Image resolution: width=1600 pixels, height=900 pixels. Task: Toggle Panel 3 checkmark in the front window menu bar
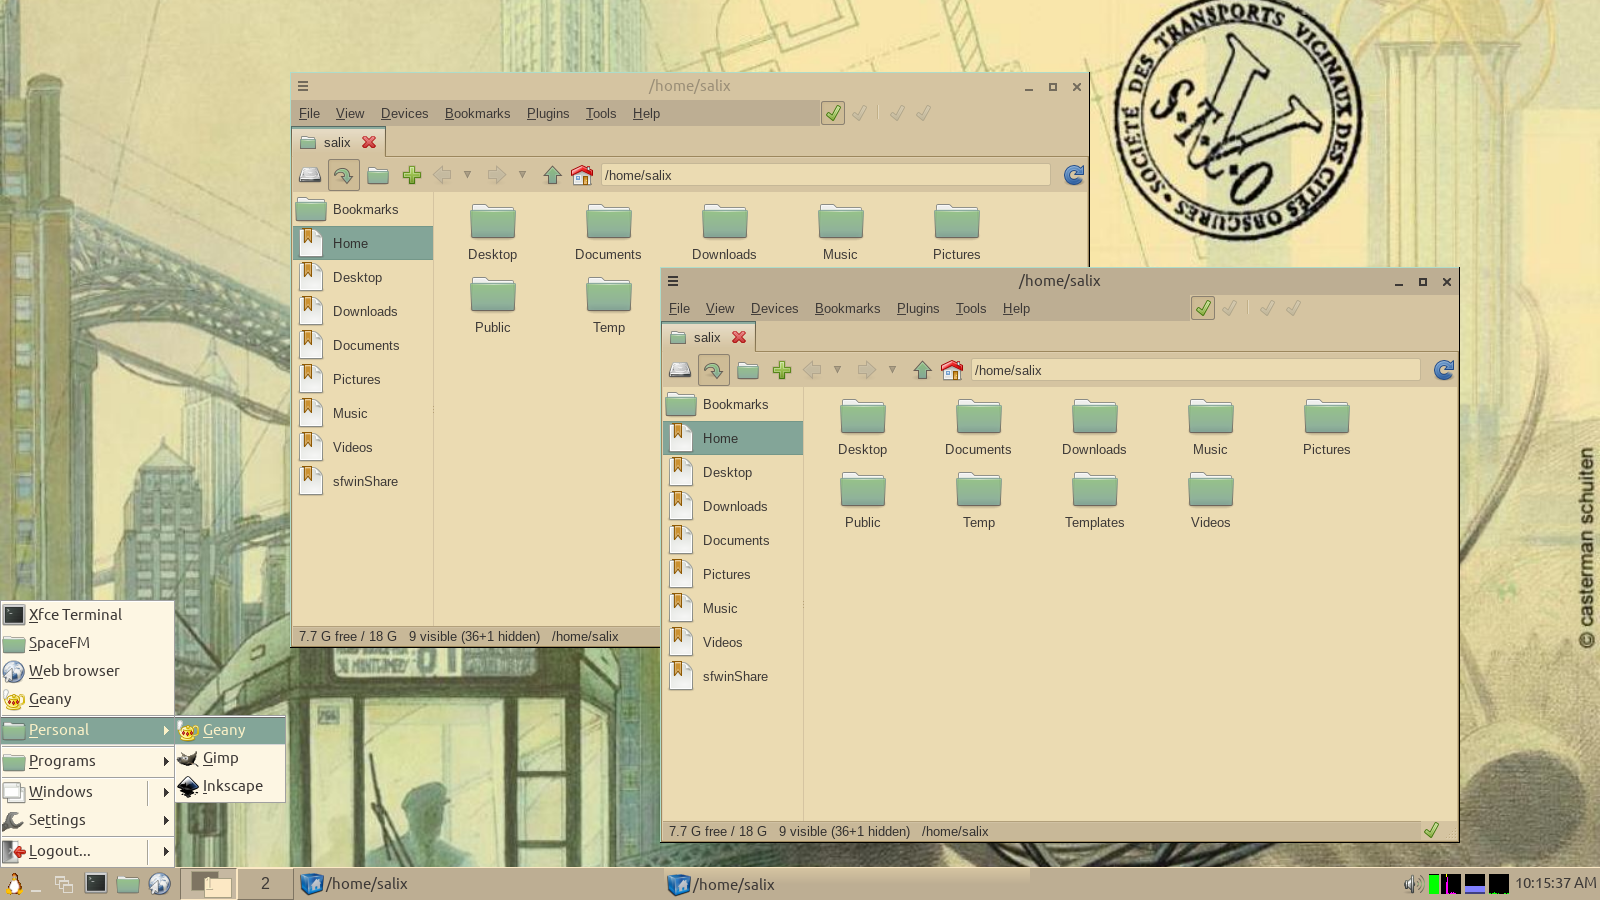(x=1267, y=308)
